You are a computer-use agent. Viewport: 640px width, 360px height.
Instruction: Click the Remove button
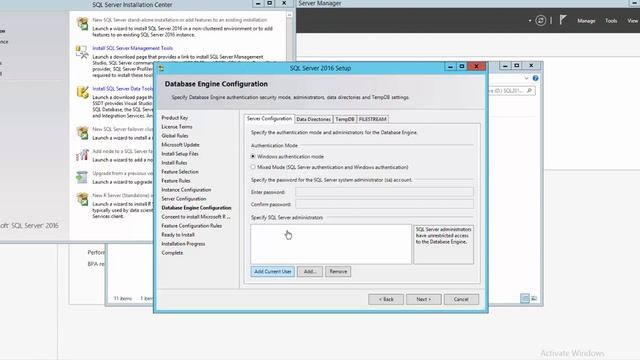[338, 271]
